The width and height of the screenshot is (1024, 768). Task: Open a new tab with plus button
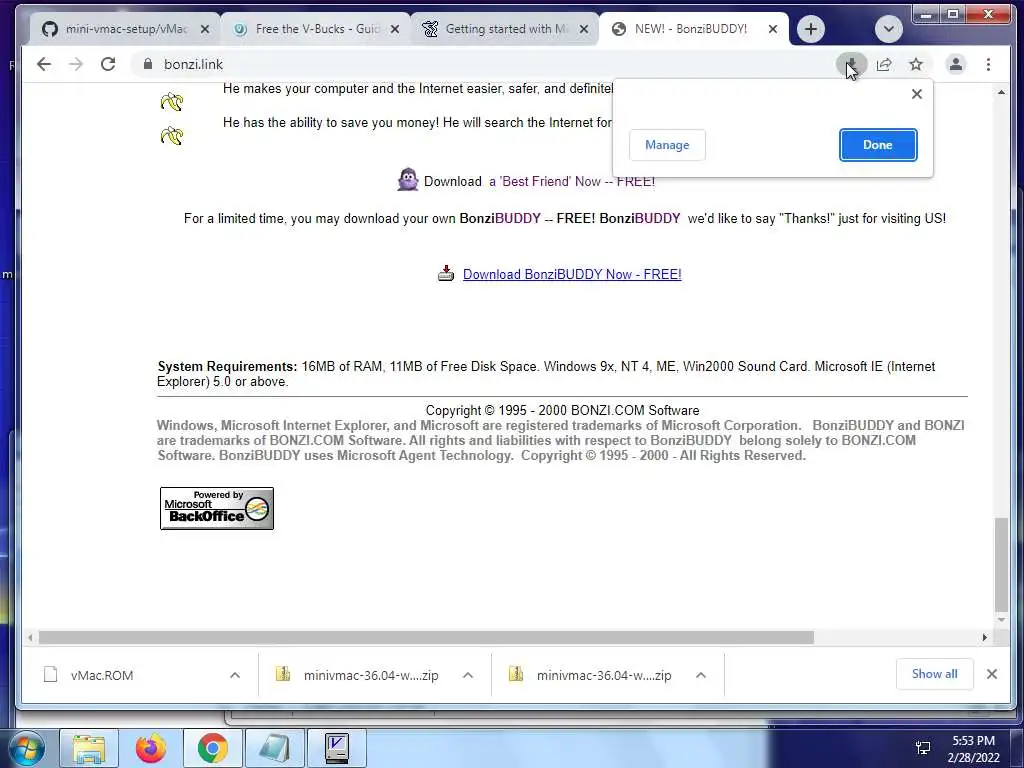click(810, 29)
